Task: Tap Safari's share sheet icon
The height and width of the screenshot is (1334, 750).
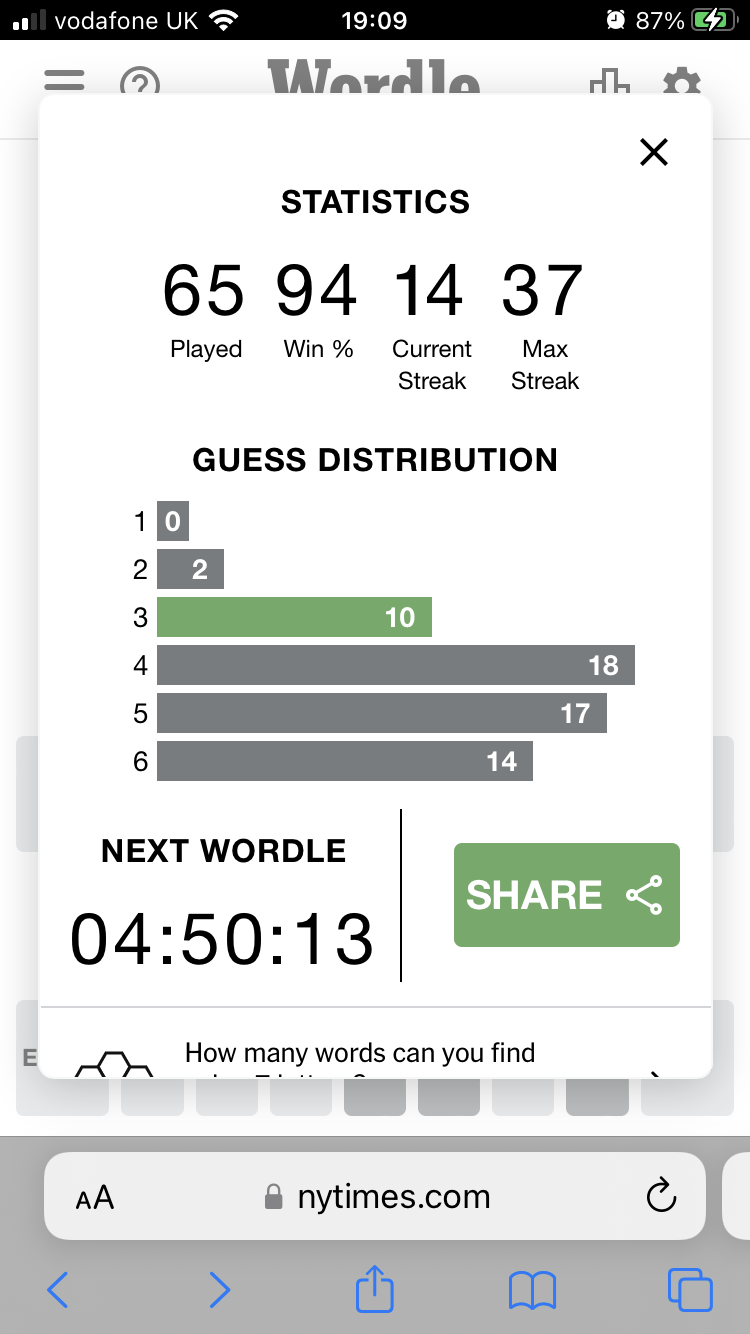Action: pyautogui.click(x=375, y=1289)
